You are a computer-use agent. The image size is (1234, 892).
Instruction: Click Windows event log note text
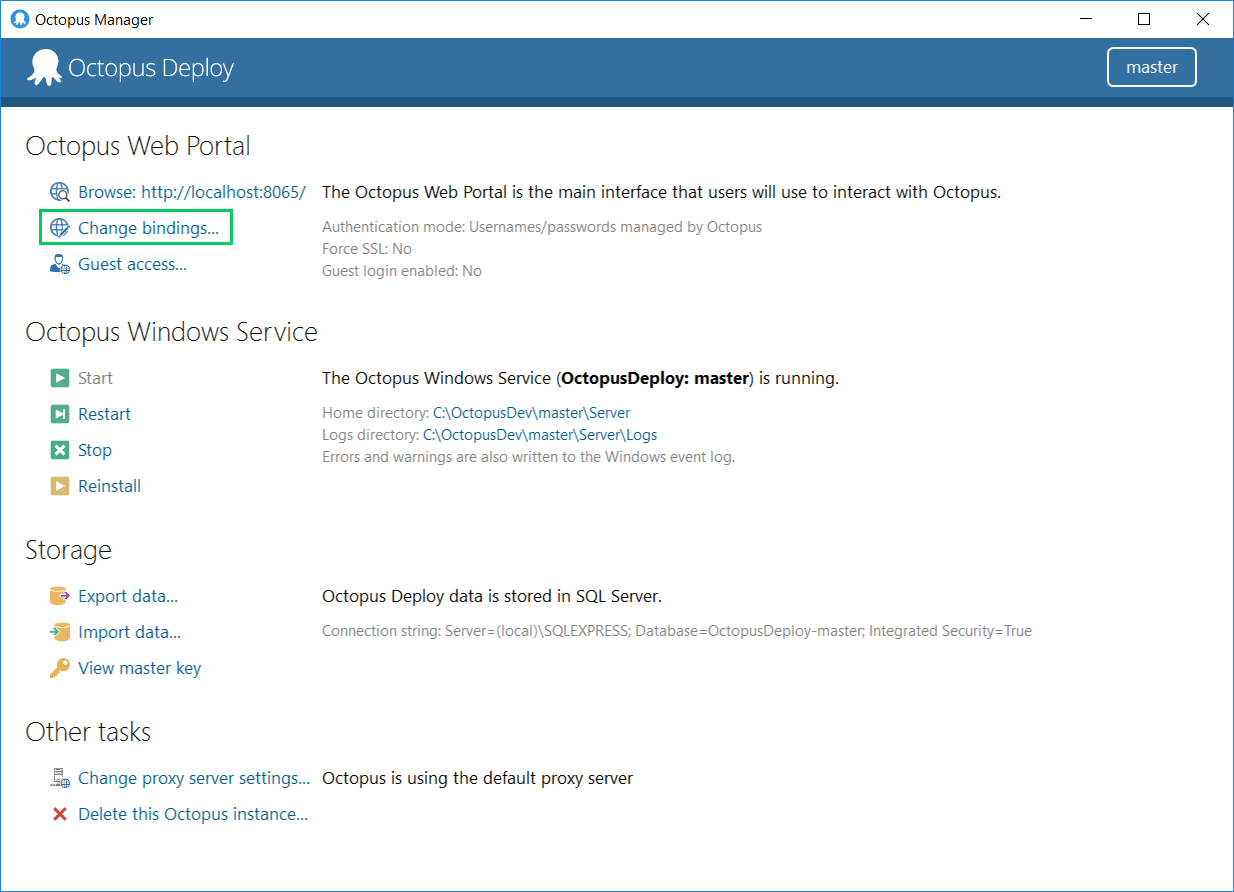point(528,457)
